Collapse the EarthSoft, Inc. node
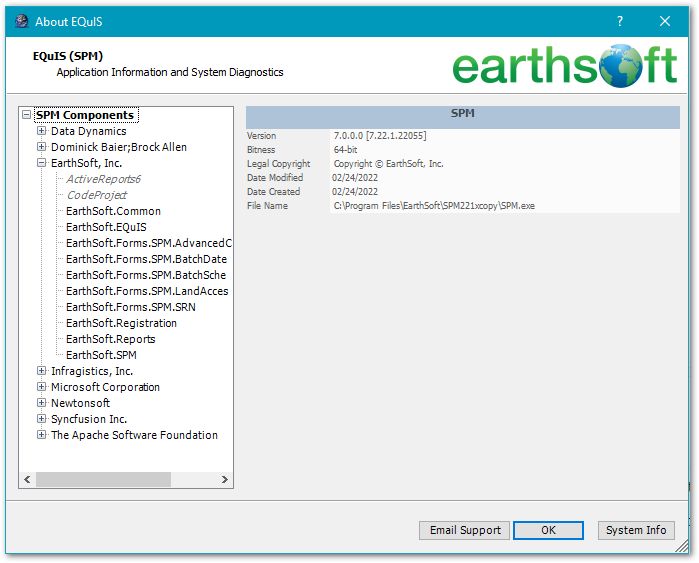Image resolution: width=699 pixels, height=563 pixels. [x=42, y=163]
